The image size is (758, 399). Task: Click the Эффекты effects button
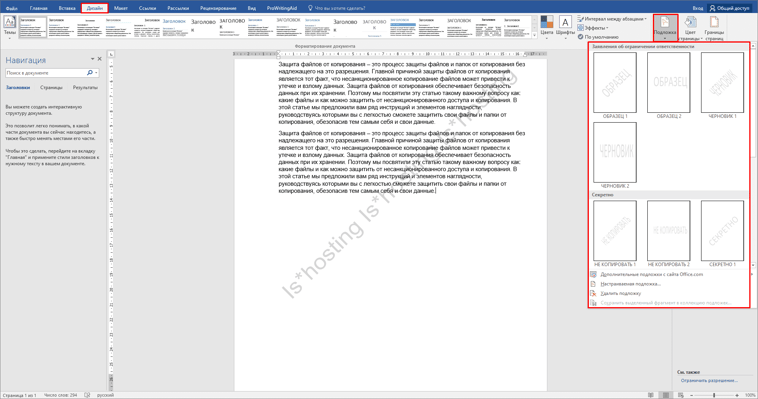(x=593, y=28)
